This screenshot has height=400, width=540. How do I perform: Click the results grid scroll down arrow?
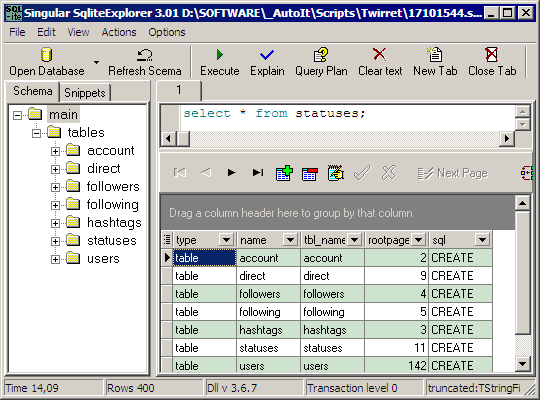pyautogui.click(x=522, y=364)
